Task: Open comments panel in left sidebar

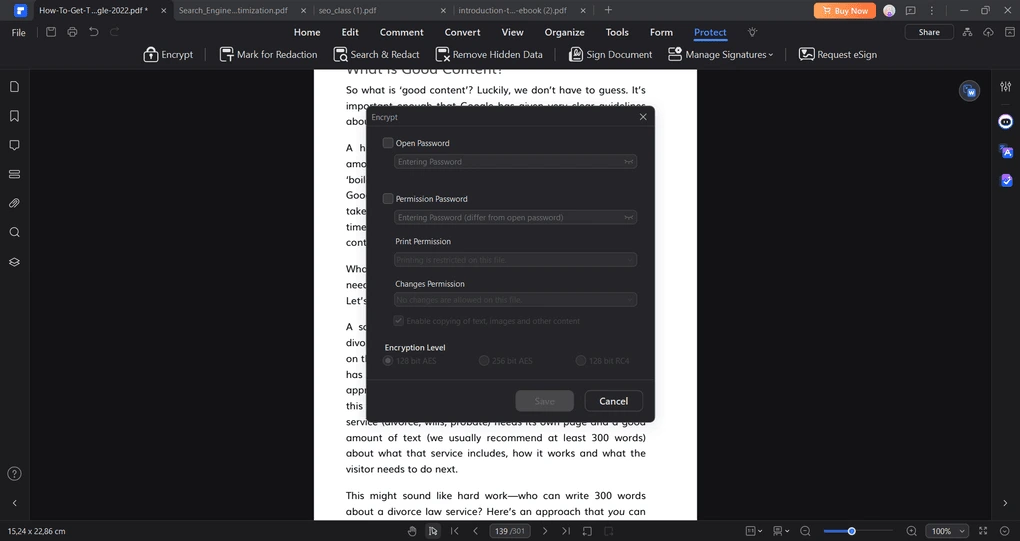Action: coord(14,145)
